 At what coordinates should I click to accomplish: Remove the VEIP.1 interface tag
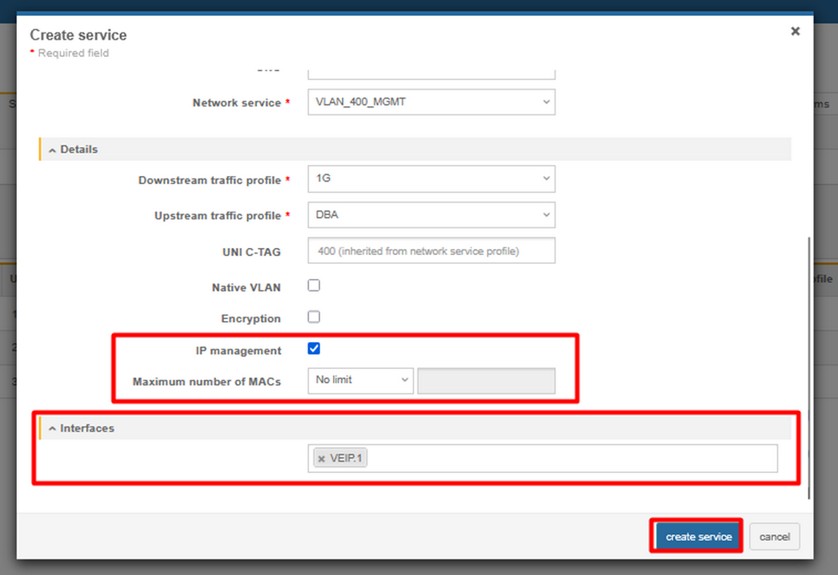click(321, 459)
